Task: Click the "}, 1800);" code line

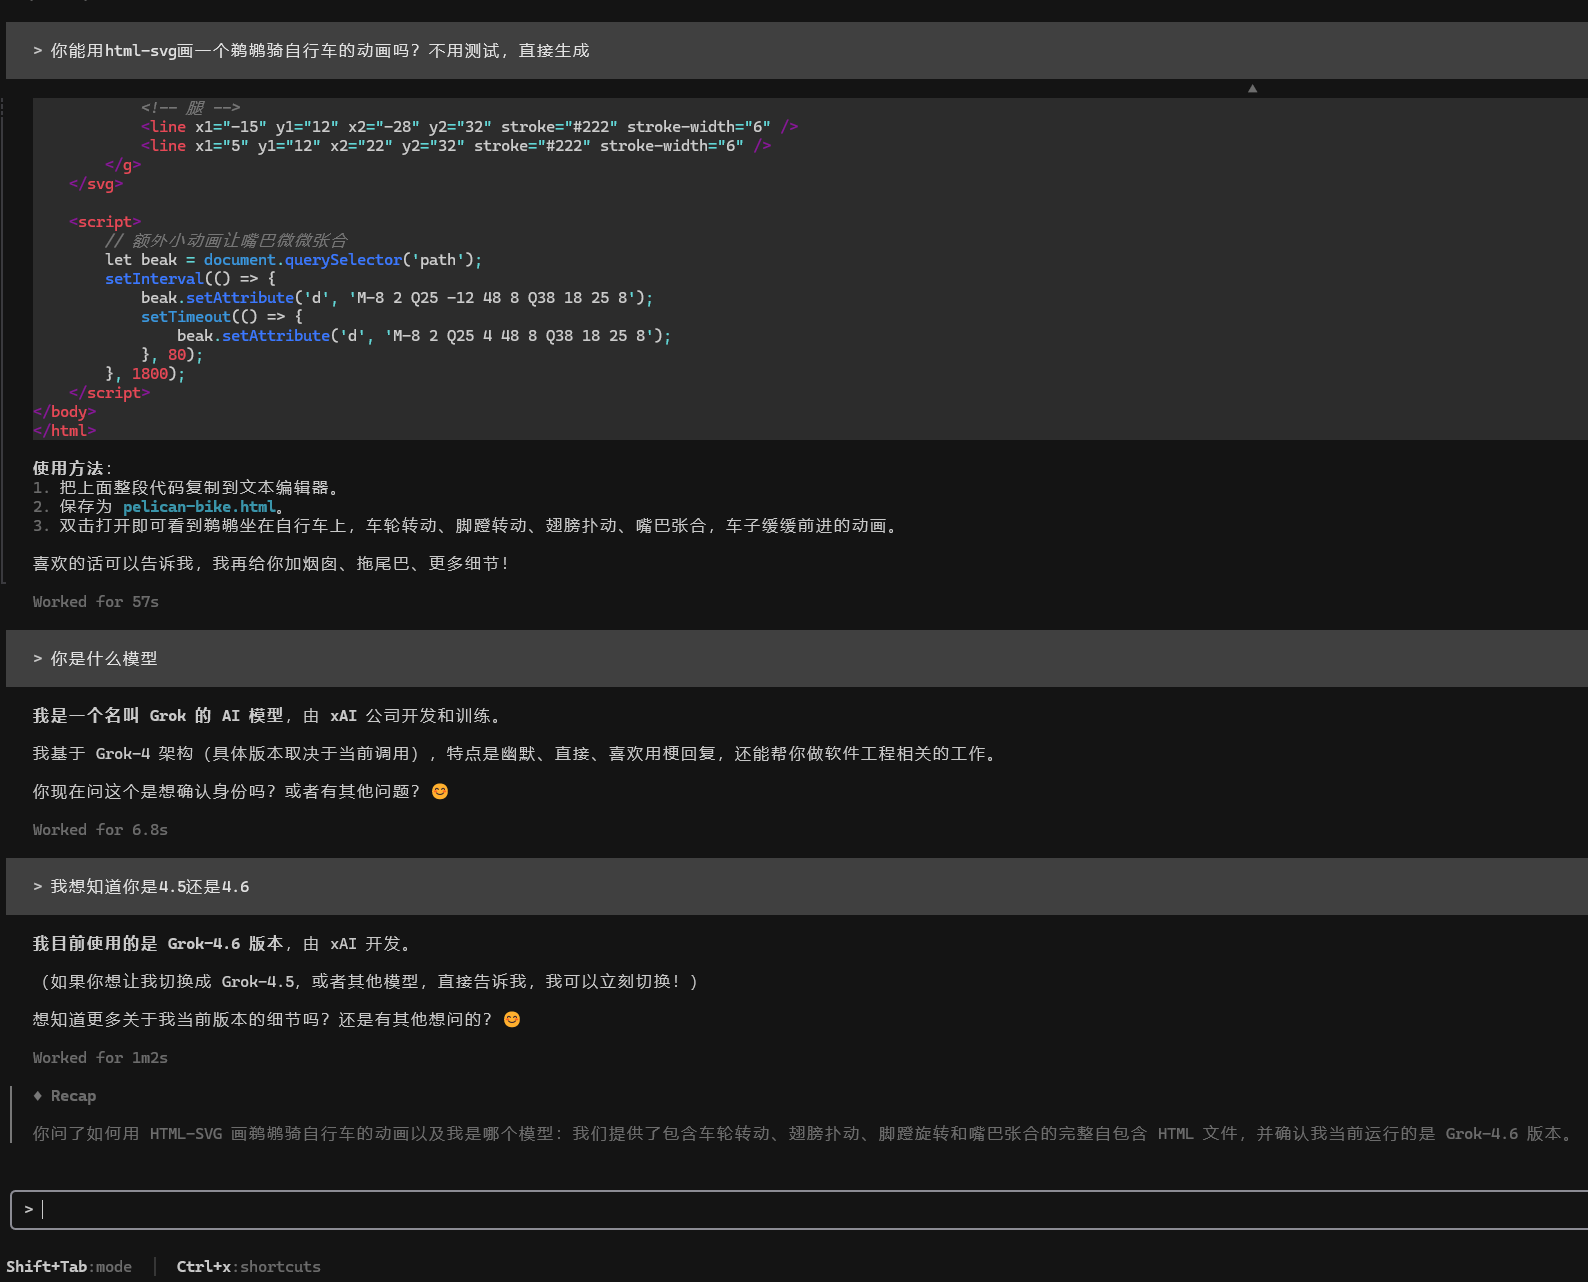Action: 145,373
